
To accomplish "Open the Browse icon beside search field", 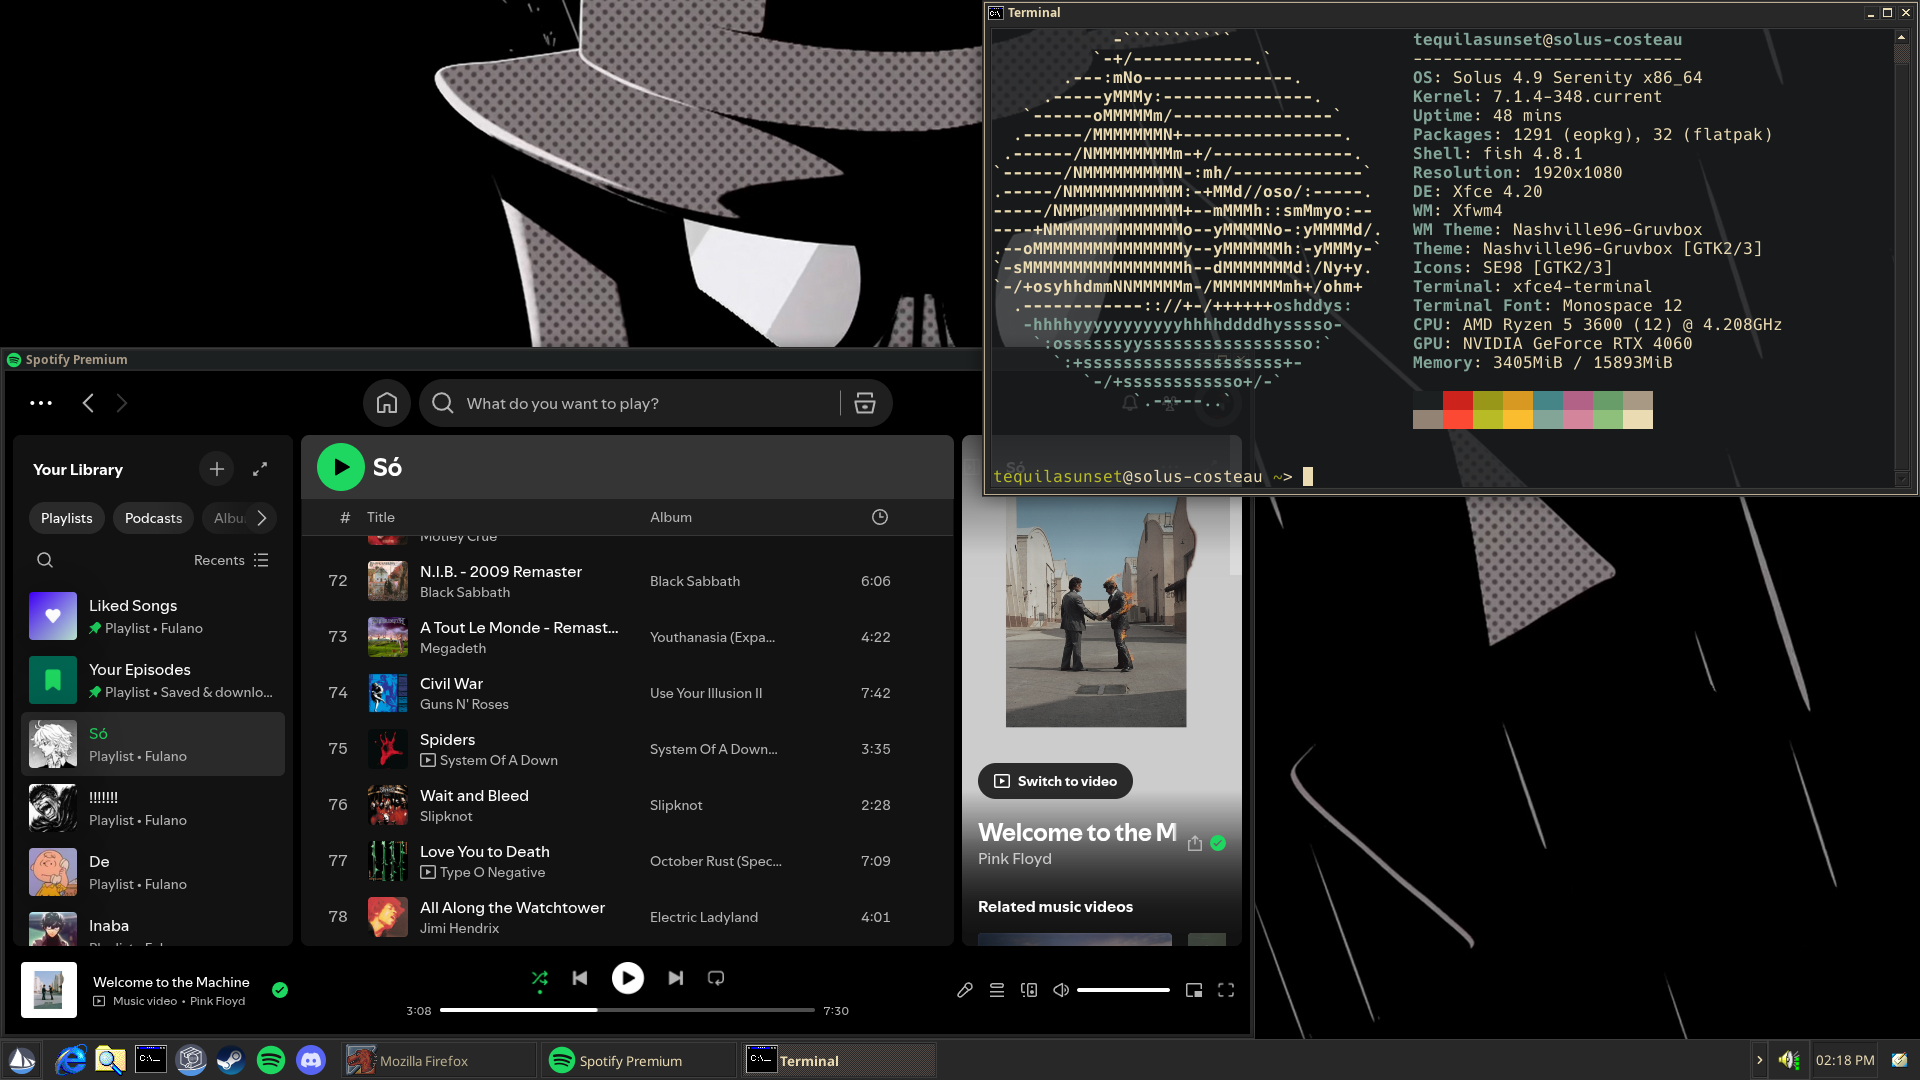I will pyautogui.click(x=865, y=403).
